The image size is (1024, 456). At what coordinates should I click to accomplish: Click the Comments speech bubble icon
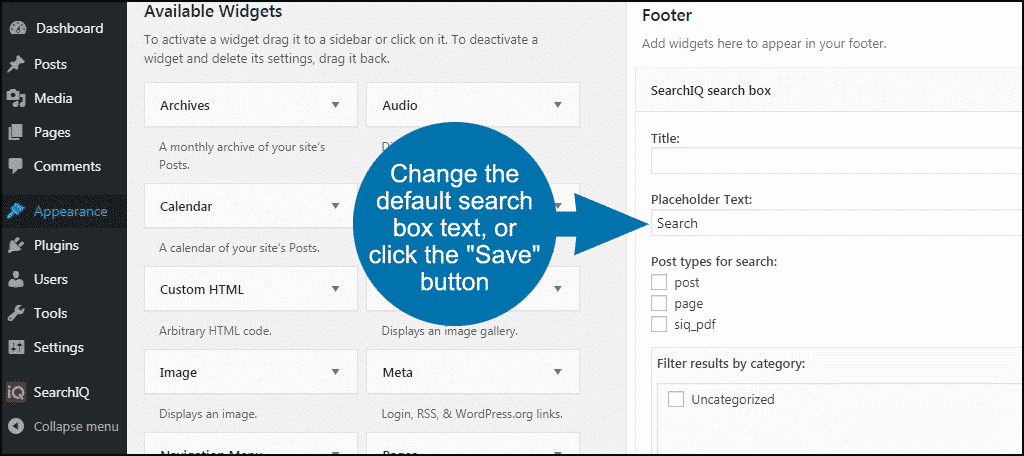click(x=16, y=166)
